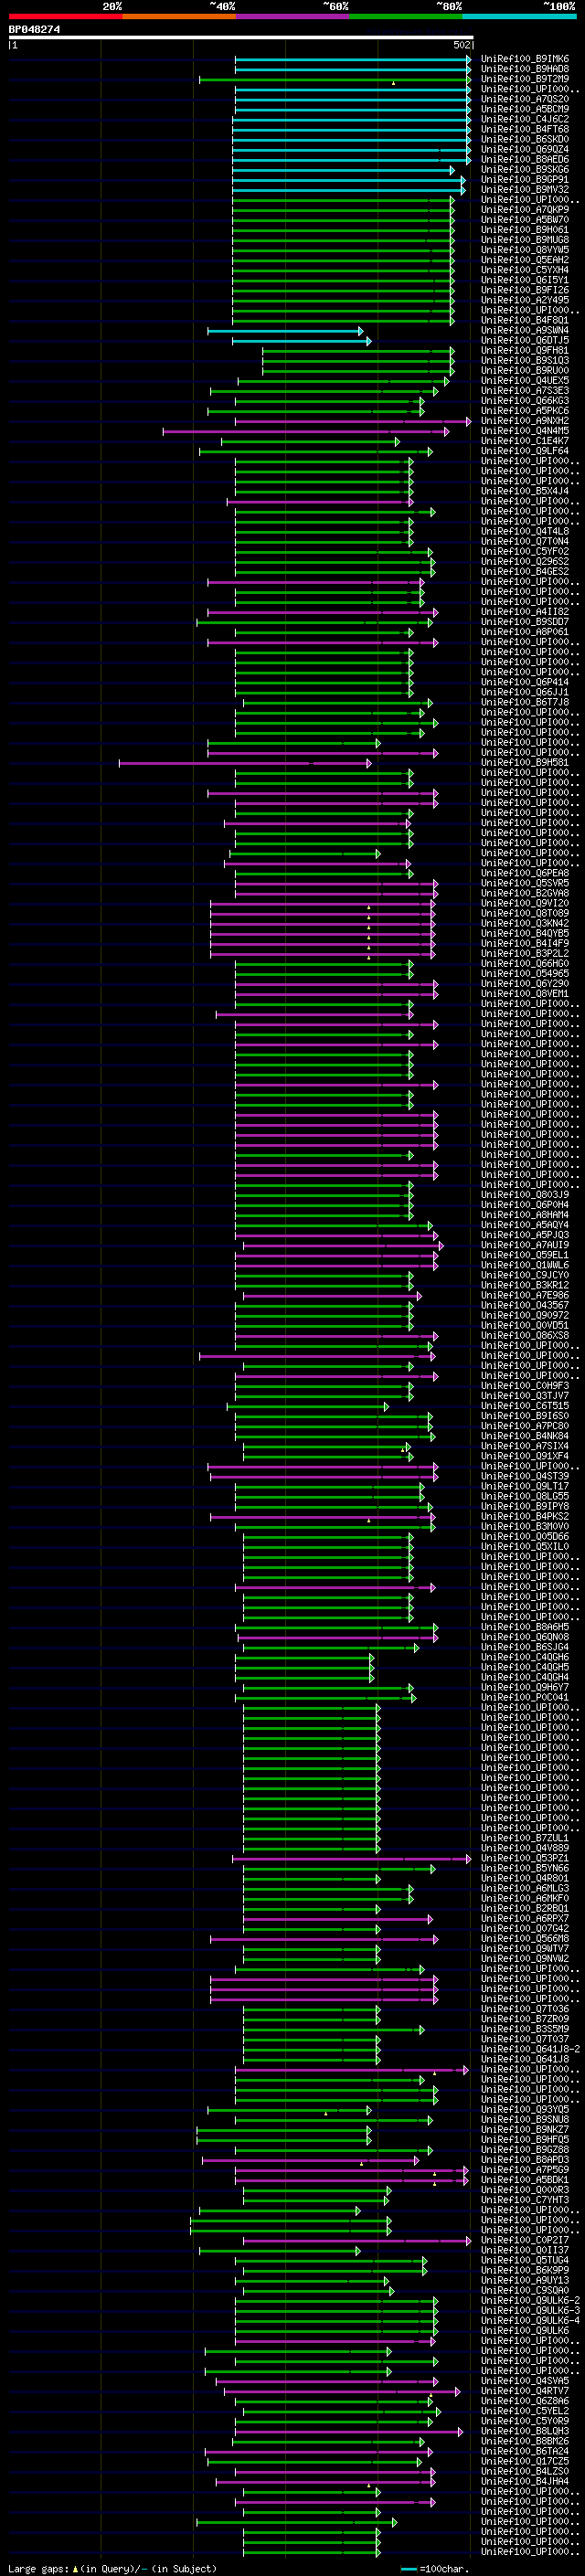The width and height of the screenshot is (585, 2576).
Task: Select hit label UniRef100_B9MV32
Action: 525,190
